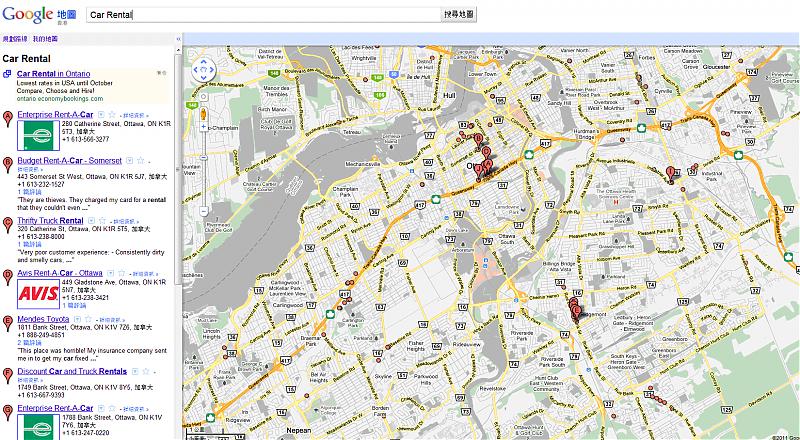Image resolution: width=800 pixels, height=440 pixels.
Task: Open Enterprise Rent-A-Car on Catherine Street link
Action: [55, 115]
